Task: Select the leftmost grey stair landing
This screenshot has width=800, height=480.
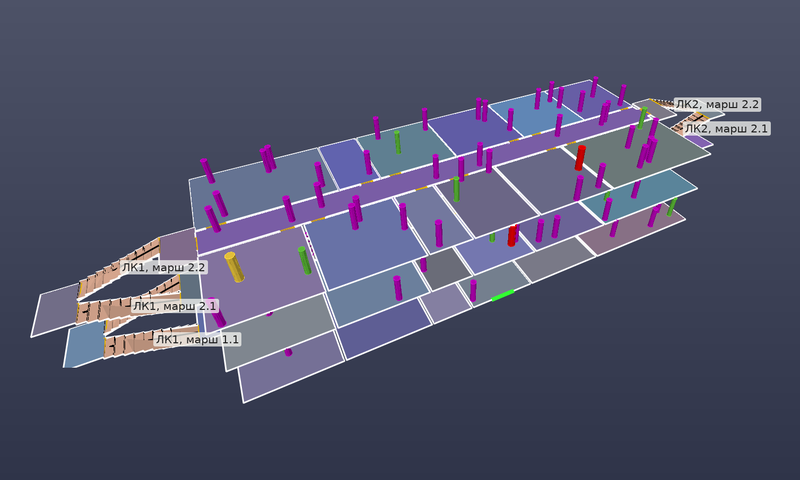Action: coord(55,310)
